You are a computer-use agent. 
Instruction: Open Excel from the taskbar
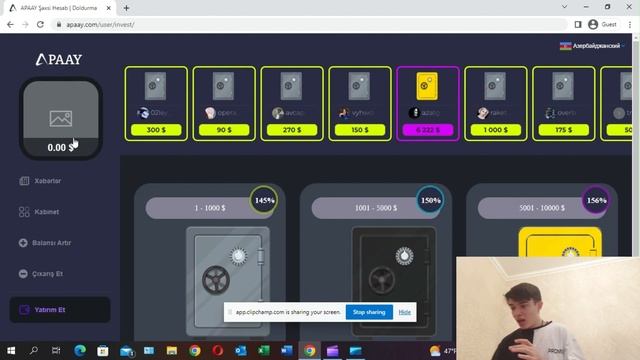coord(263,351)
